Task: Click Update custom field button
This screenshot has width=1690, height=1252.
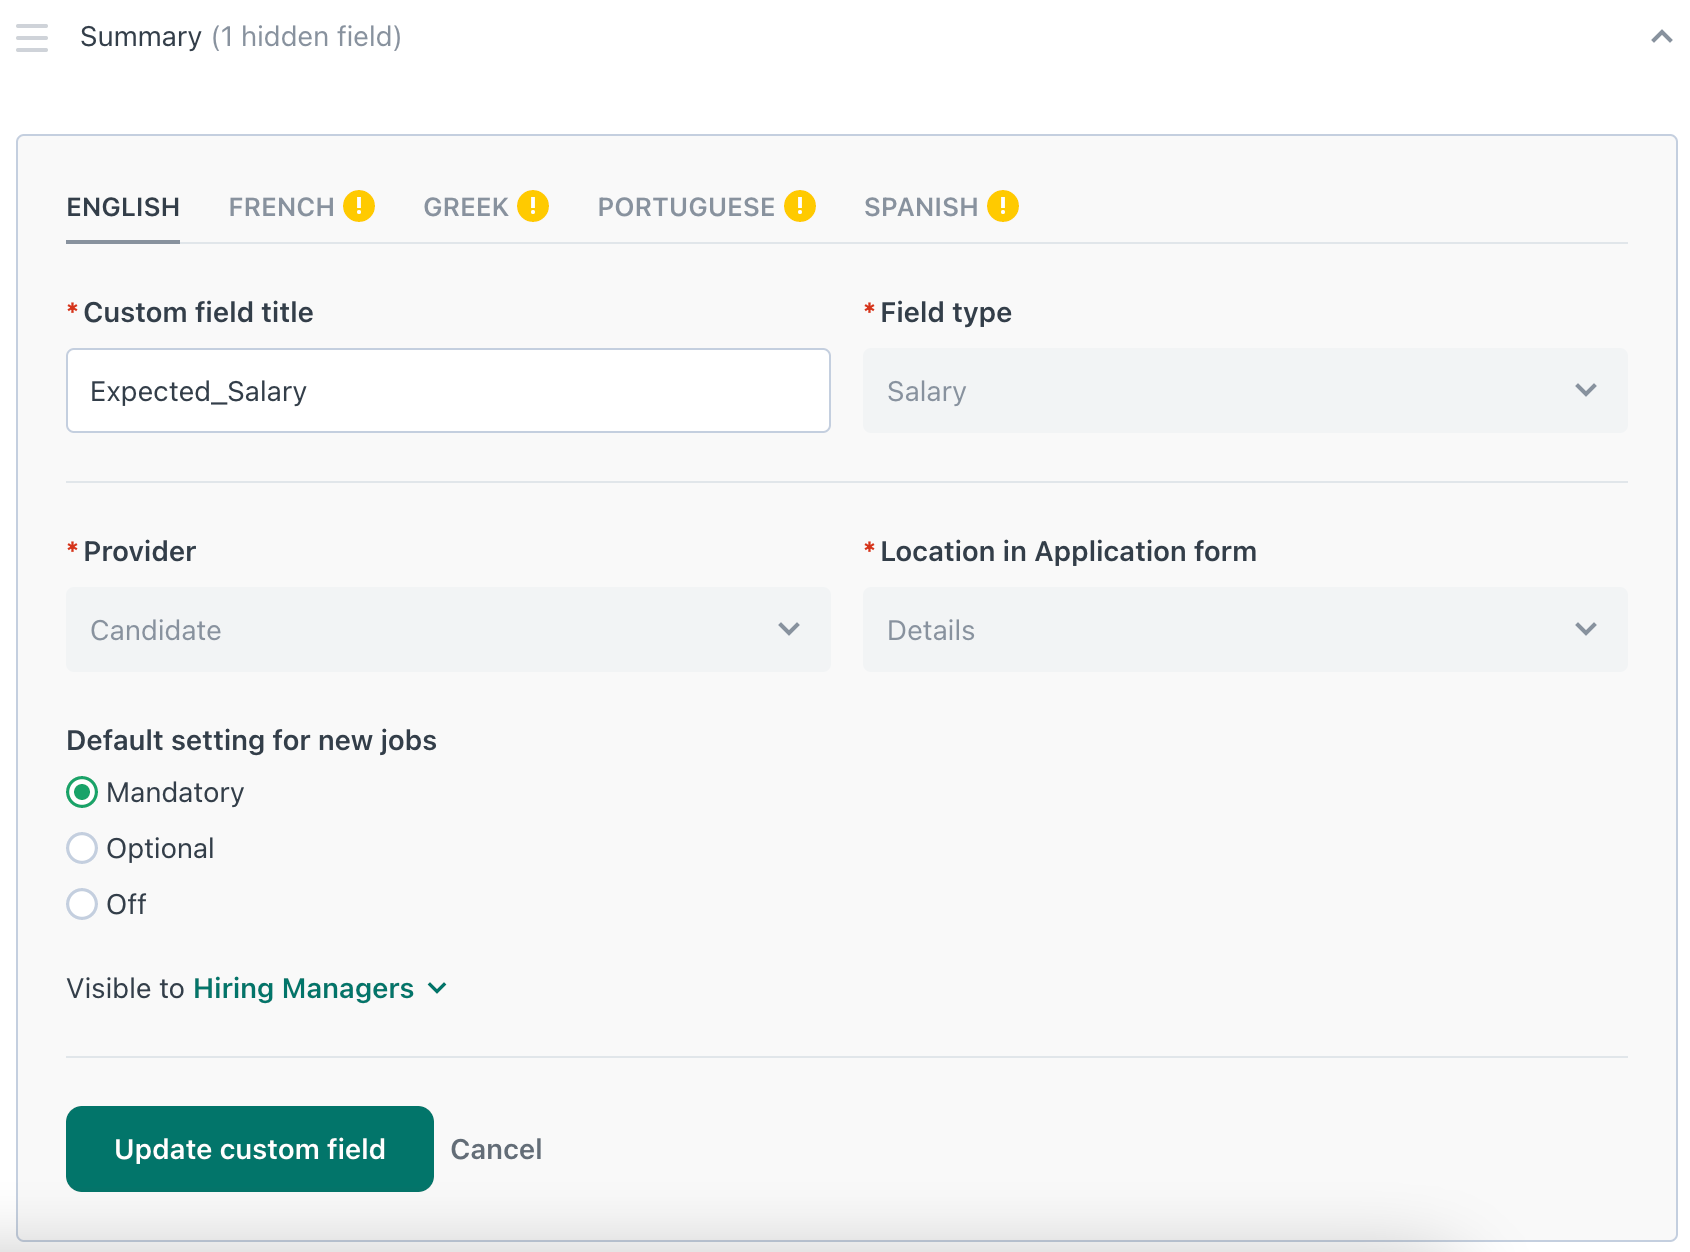Action: point(250,1149)
